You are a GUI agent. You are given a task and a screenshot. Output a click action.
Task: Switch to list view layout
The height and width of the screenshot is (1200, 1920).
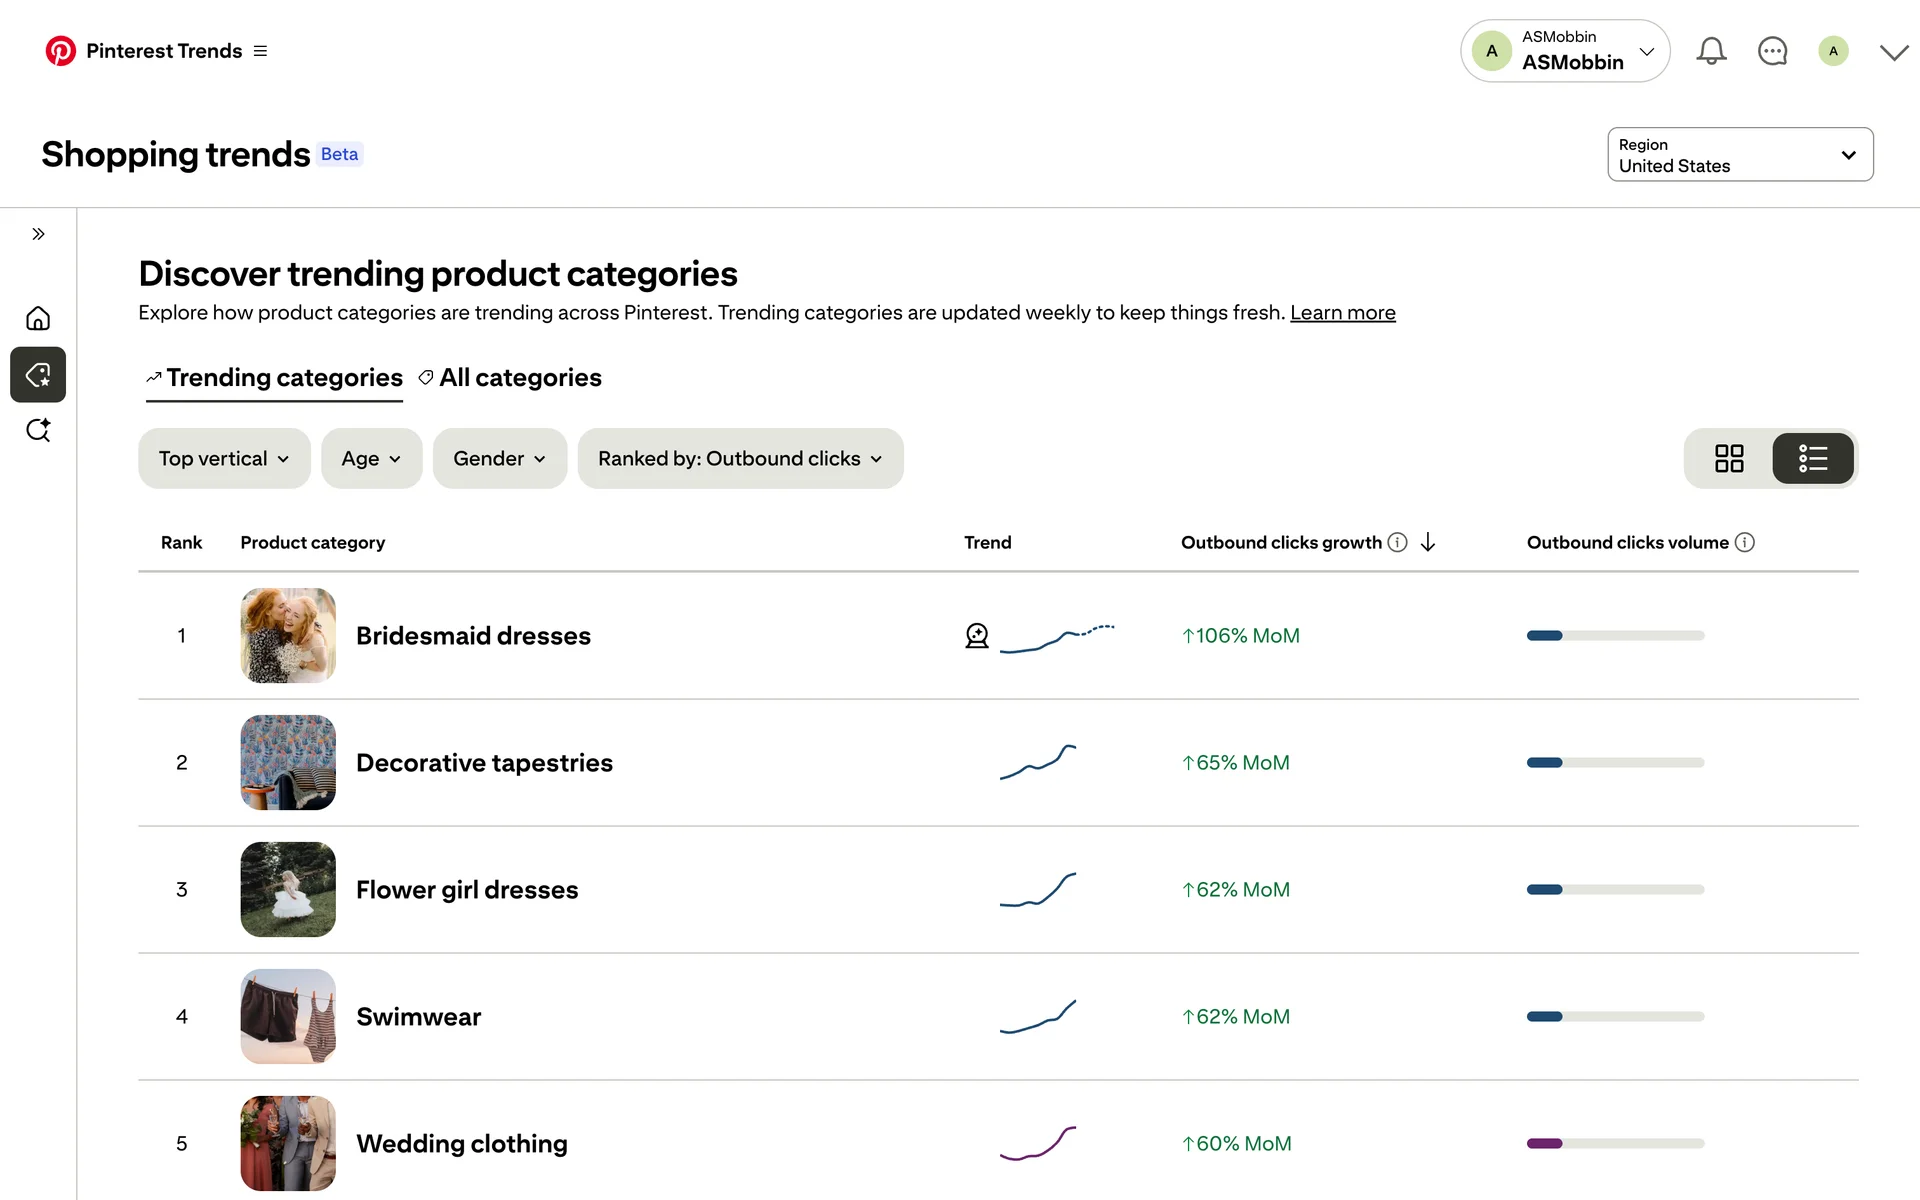coord(1813,459)
